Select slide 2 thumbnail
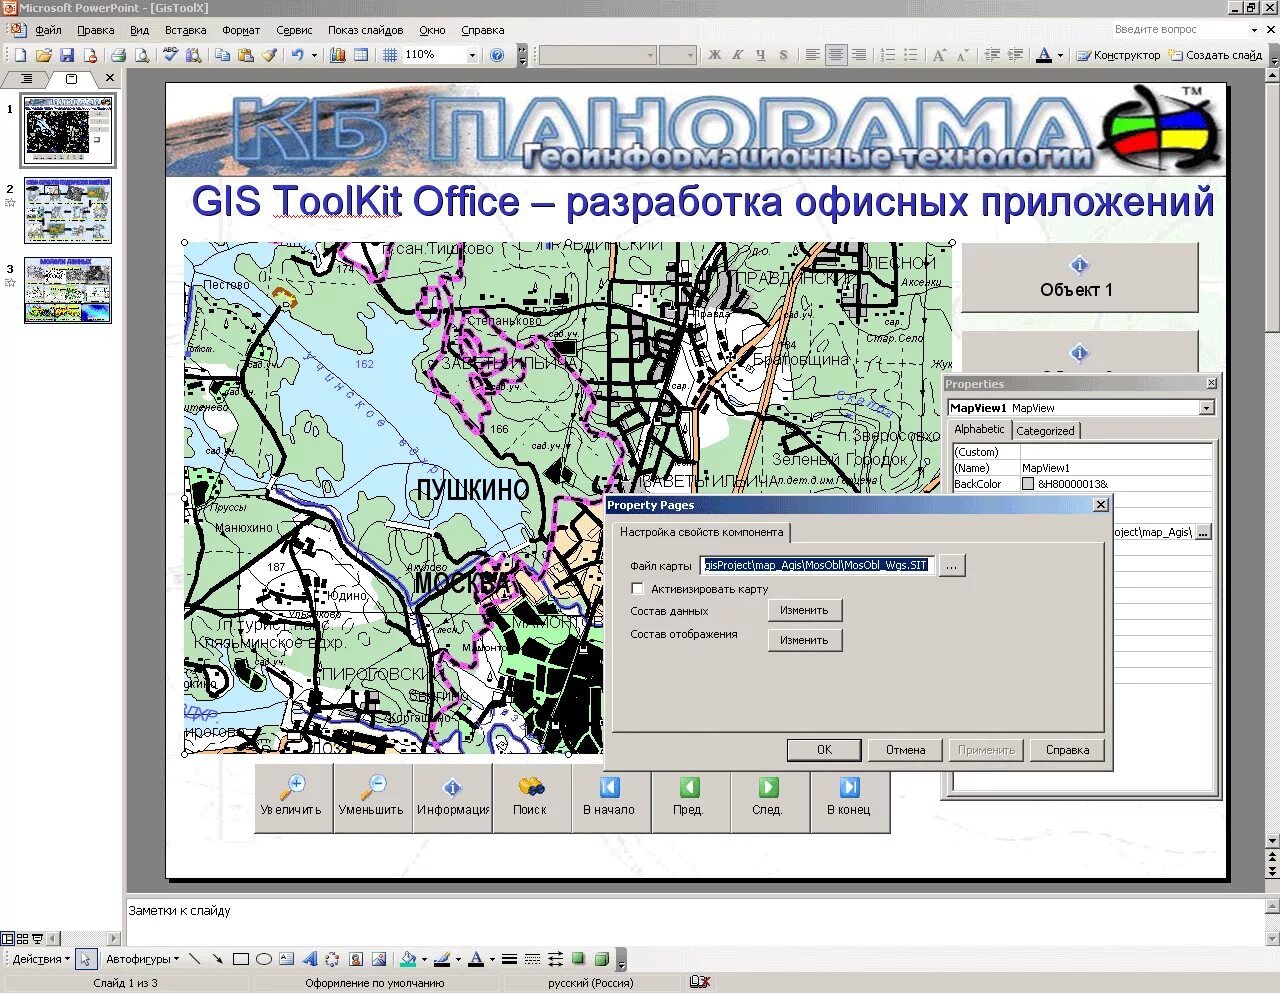Image resolution: width=1280 pixels, height=993 pixels. (68, 210)
